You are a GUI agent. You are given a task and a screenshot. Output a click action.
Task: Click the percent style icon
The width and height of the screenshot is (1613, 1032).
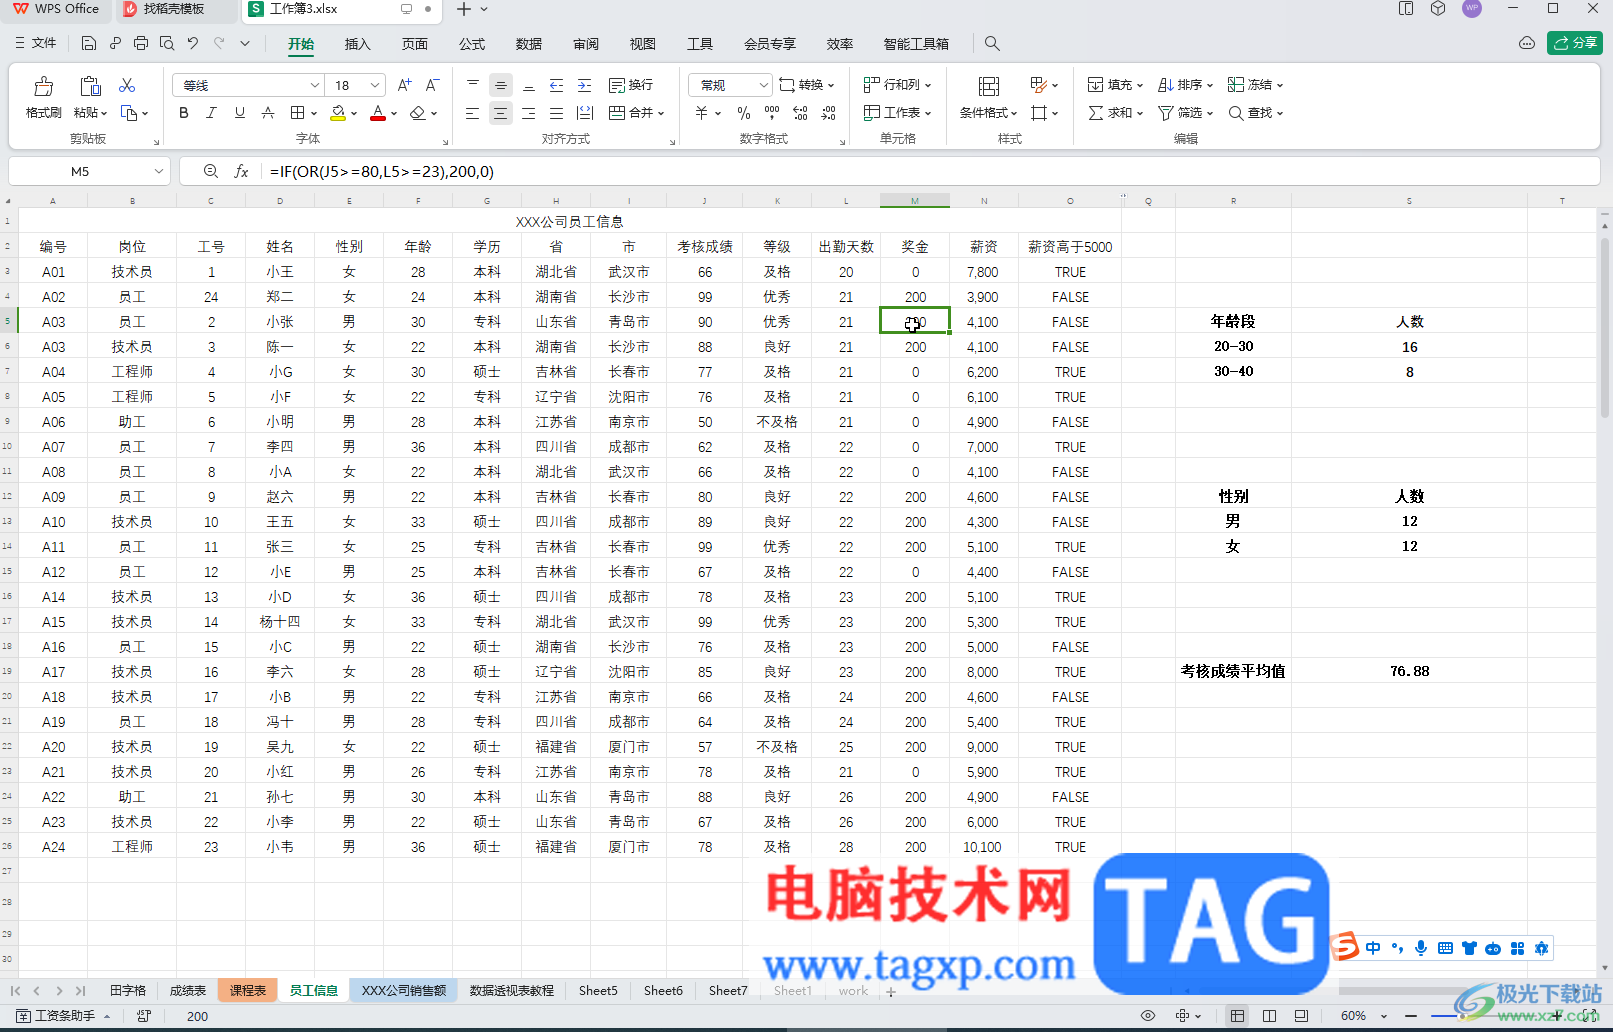point(743,113)
